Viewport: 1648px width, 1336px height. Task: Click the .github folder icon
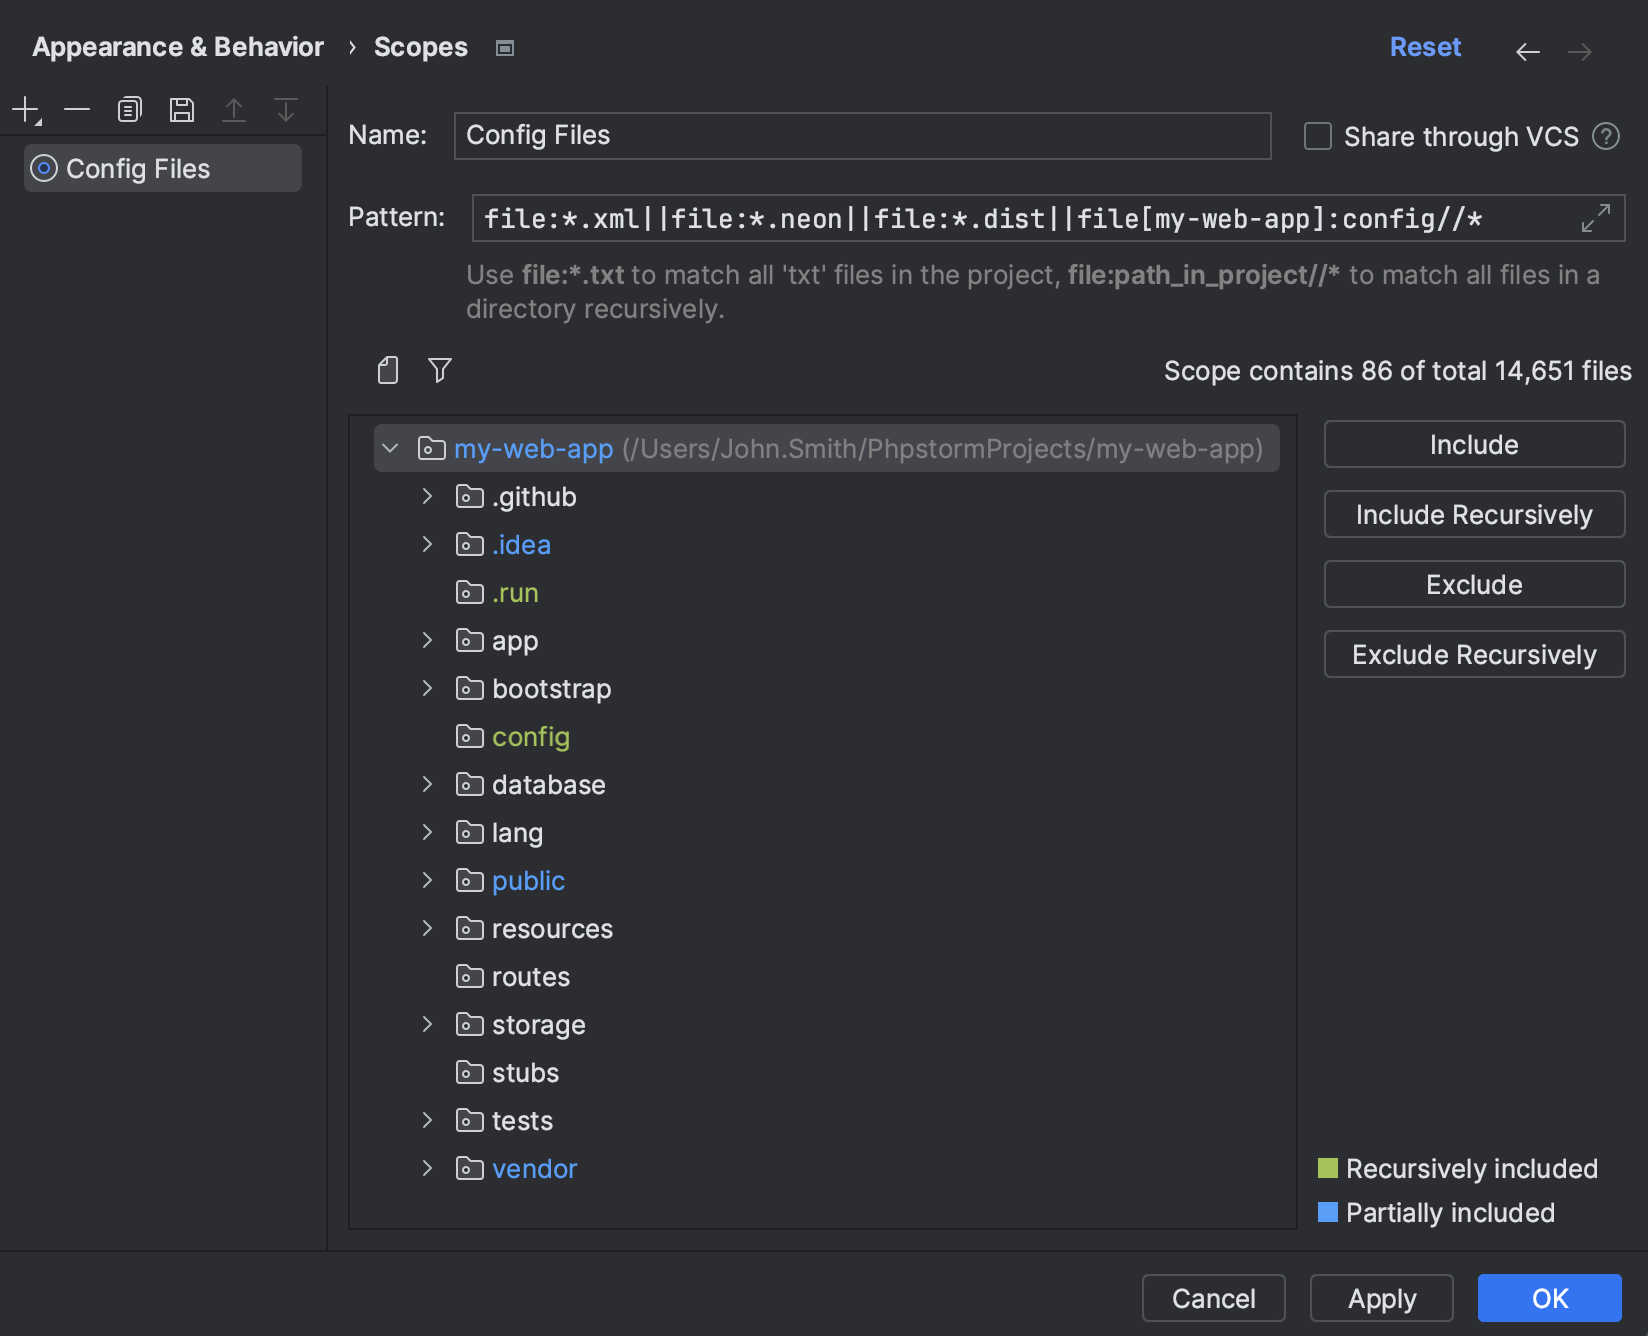(470, 496)
